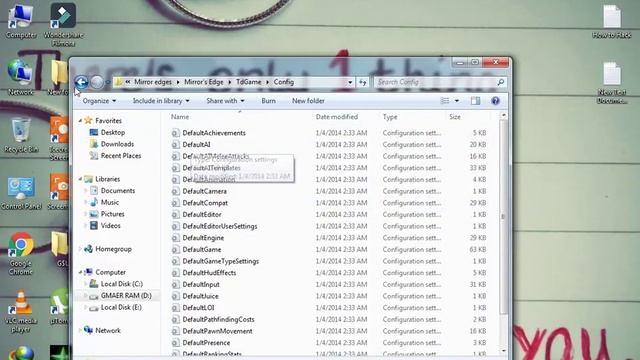Viewport: 640px width, 360px height.
Task: Open Recent Places under Favorites
Action: pos(121,156)
